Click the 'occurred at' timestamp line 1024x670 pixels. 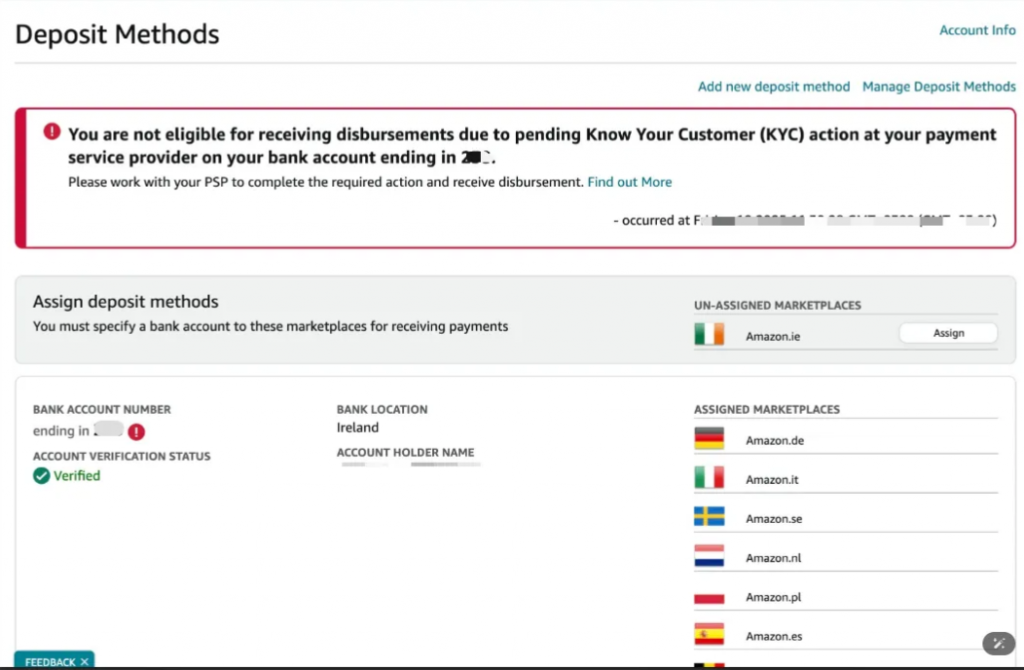pos(805,220)
